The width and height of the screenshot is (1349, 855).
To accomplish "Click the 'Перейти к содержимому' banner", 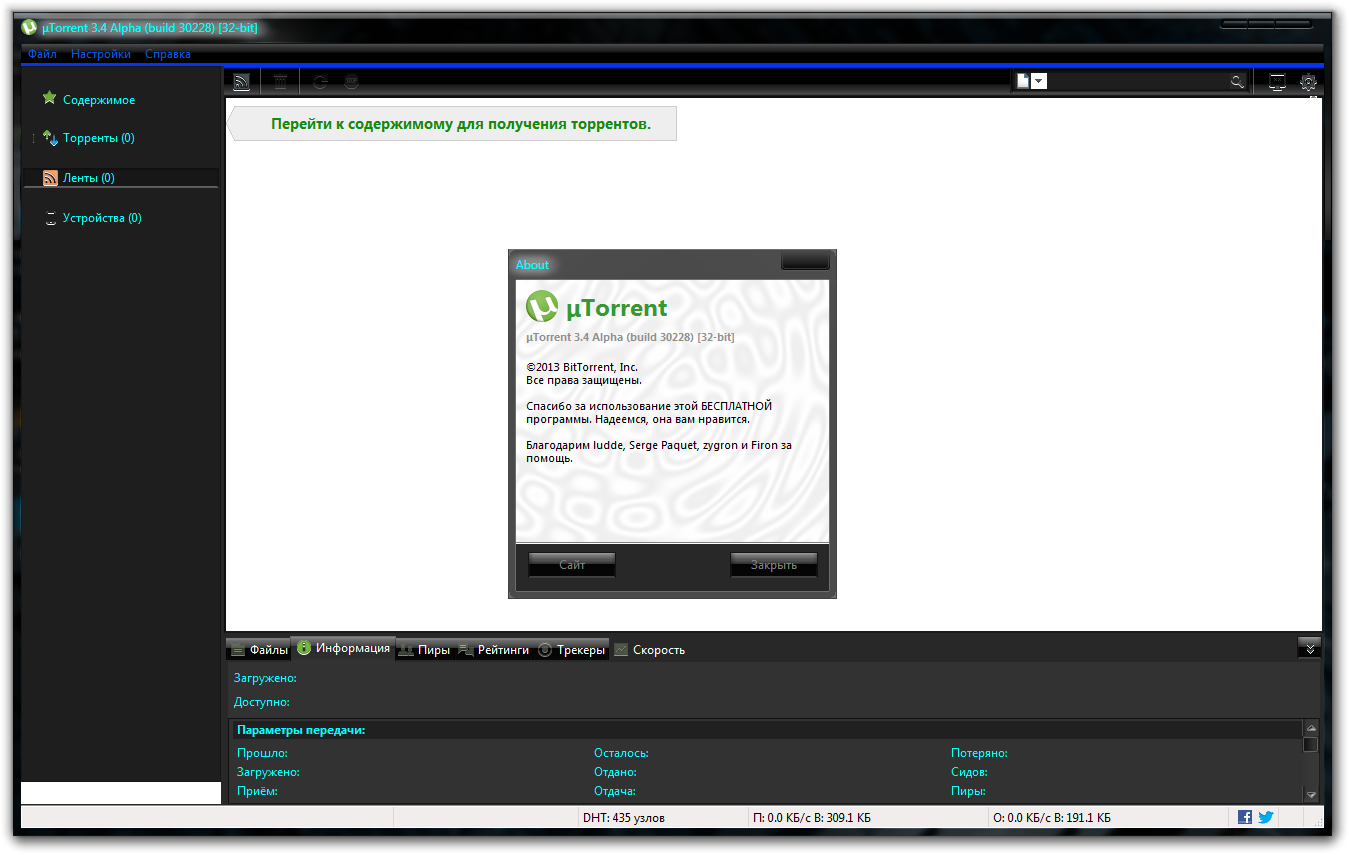I will tap(452, 124).
